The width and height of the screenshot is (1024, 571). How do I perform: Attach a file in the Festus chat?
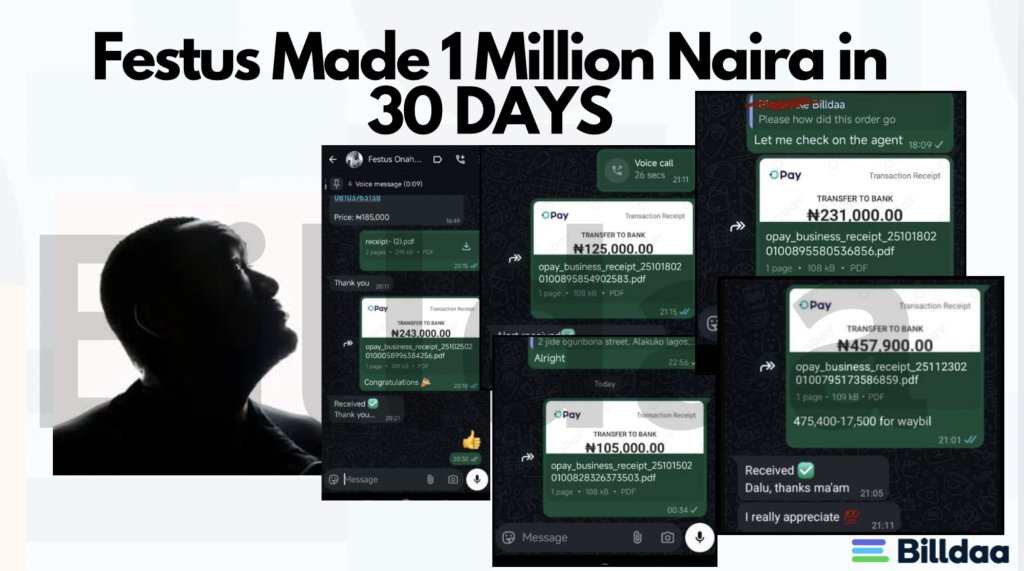coord(430,480)
